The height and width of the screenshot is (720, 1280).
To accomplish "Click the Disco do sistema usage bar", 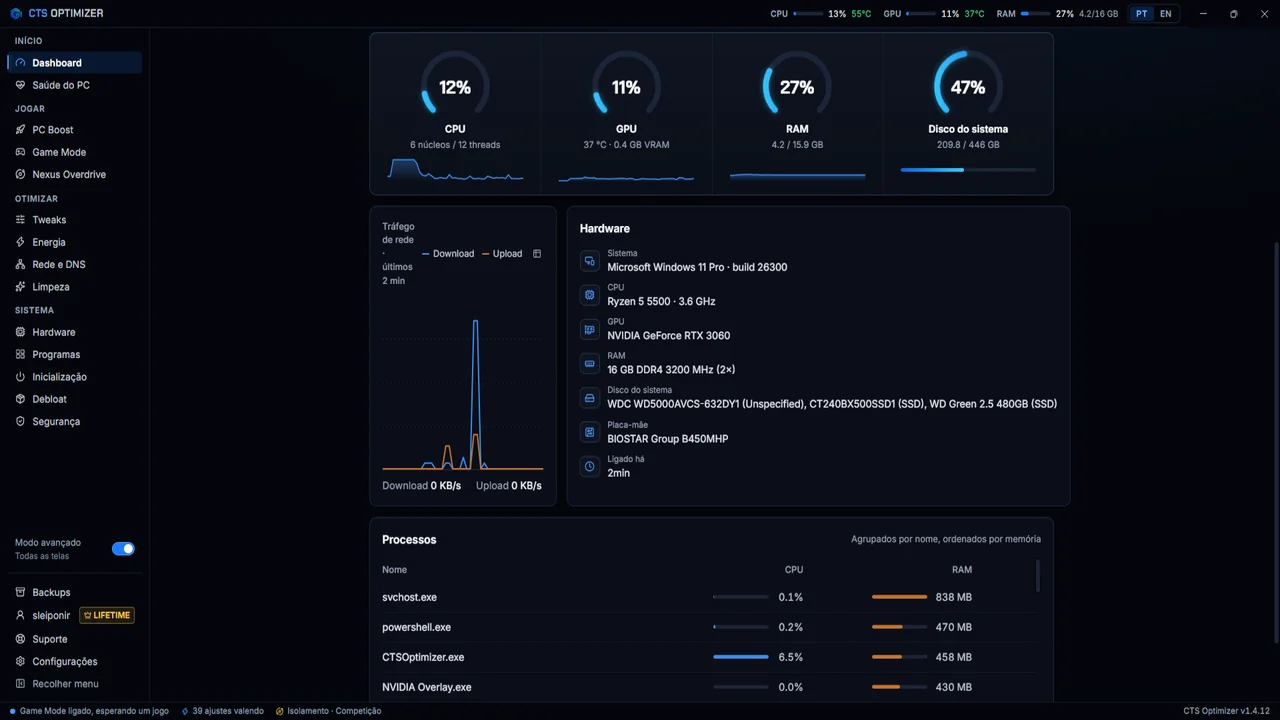I will [968, 170].
